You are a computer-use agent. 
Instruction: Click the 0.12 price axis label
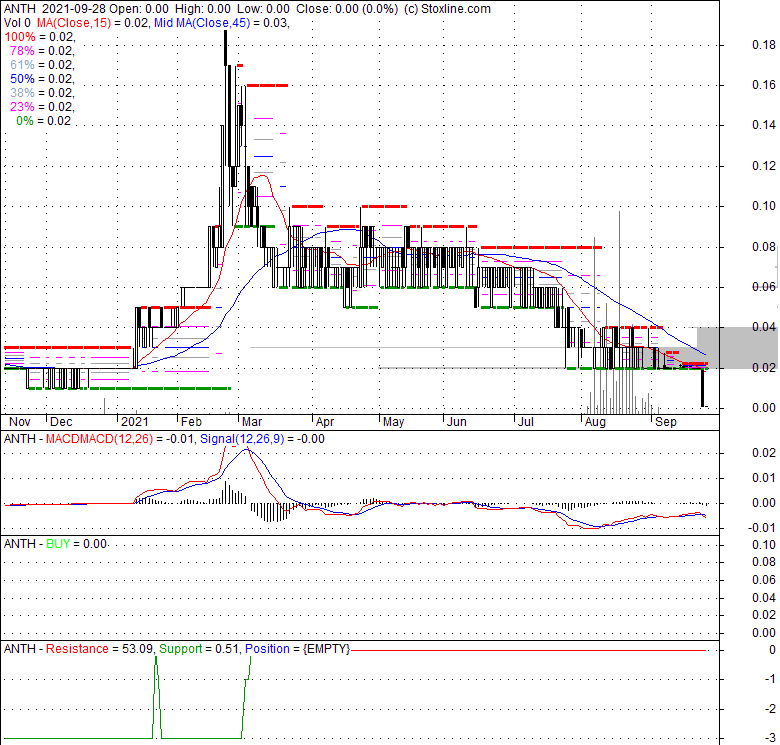[764, 166]
